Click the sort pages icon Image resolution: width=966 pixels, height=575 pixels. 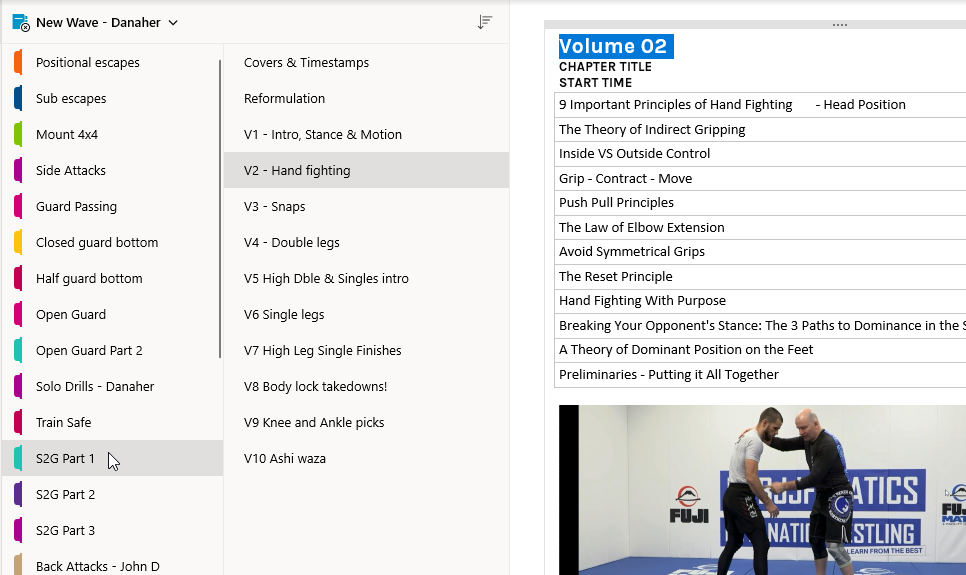pos(484,22)
